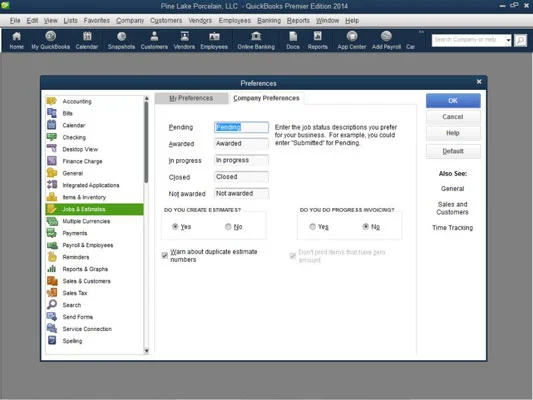Click the Awarded status text field
The width and height of the screenshot is (533, 400).
tap(241, 144)
